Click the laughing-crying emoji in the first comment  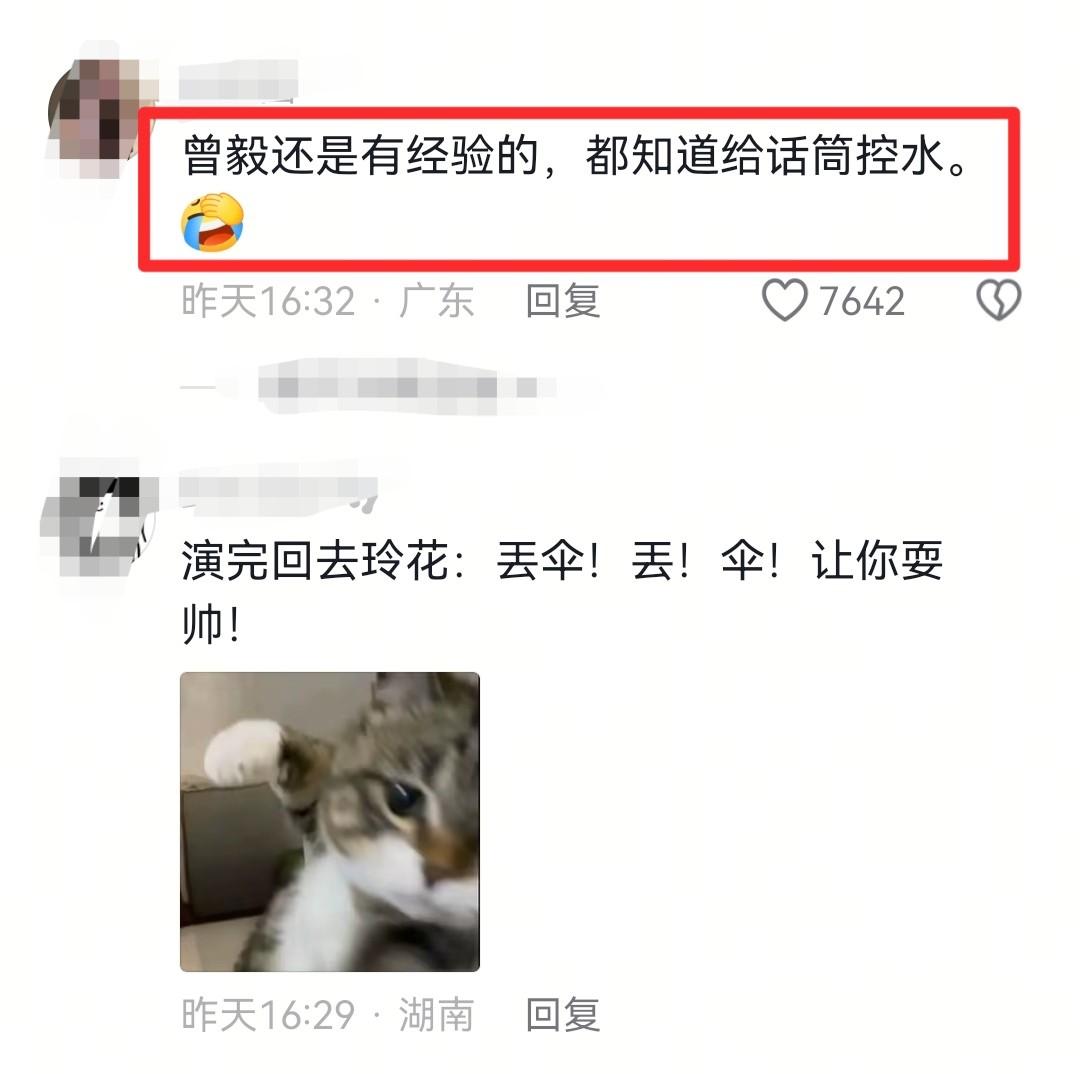[212, 222]
